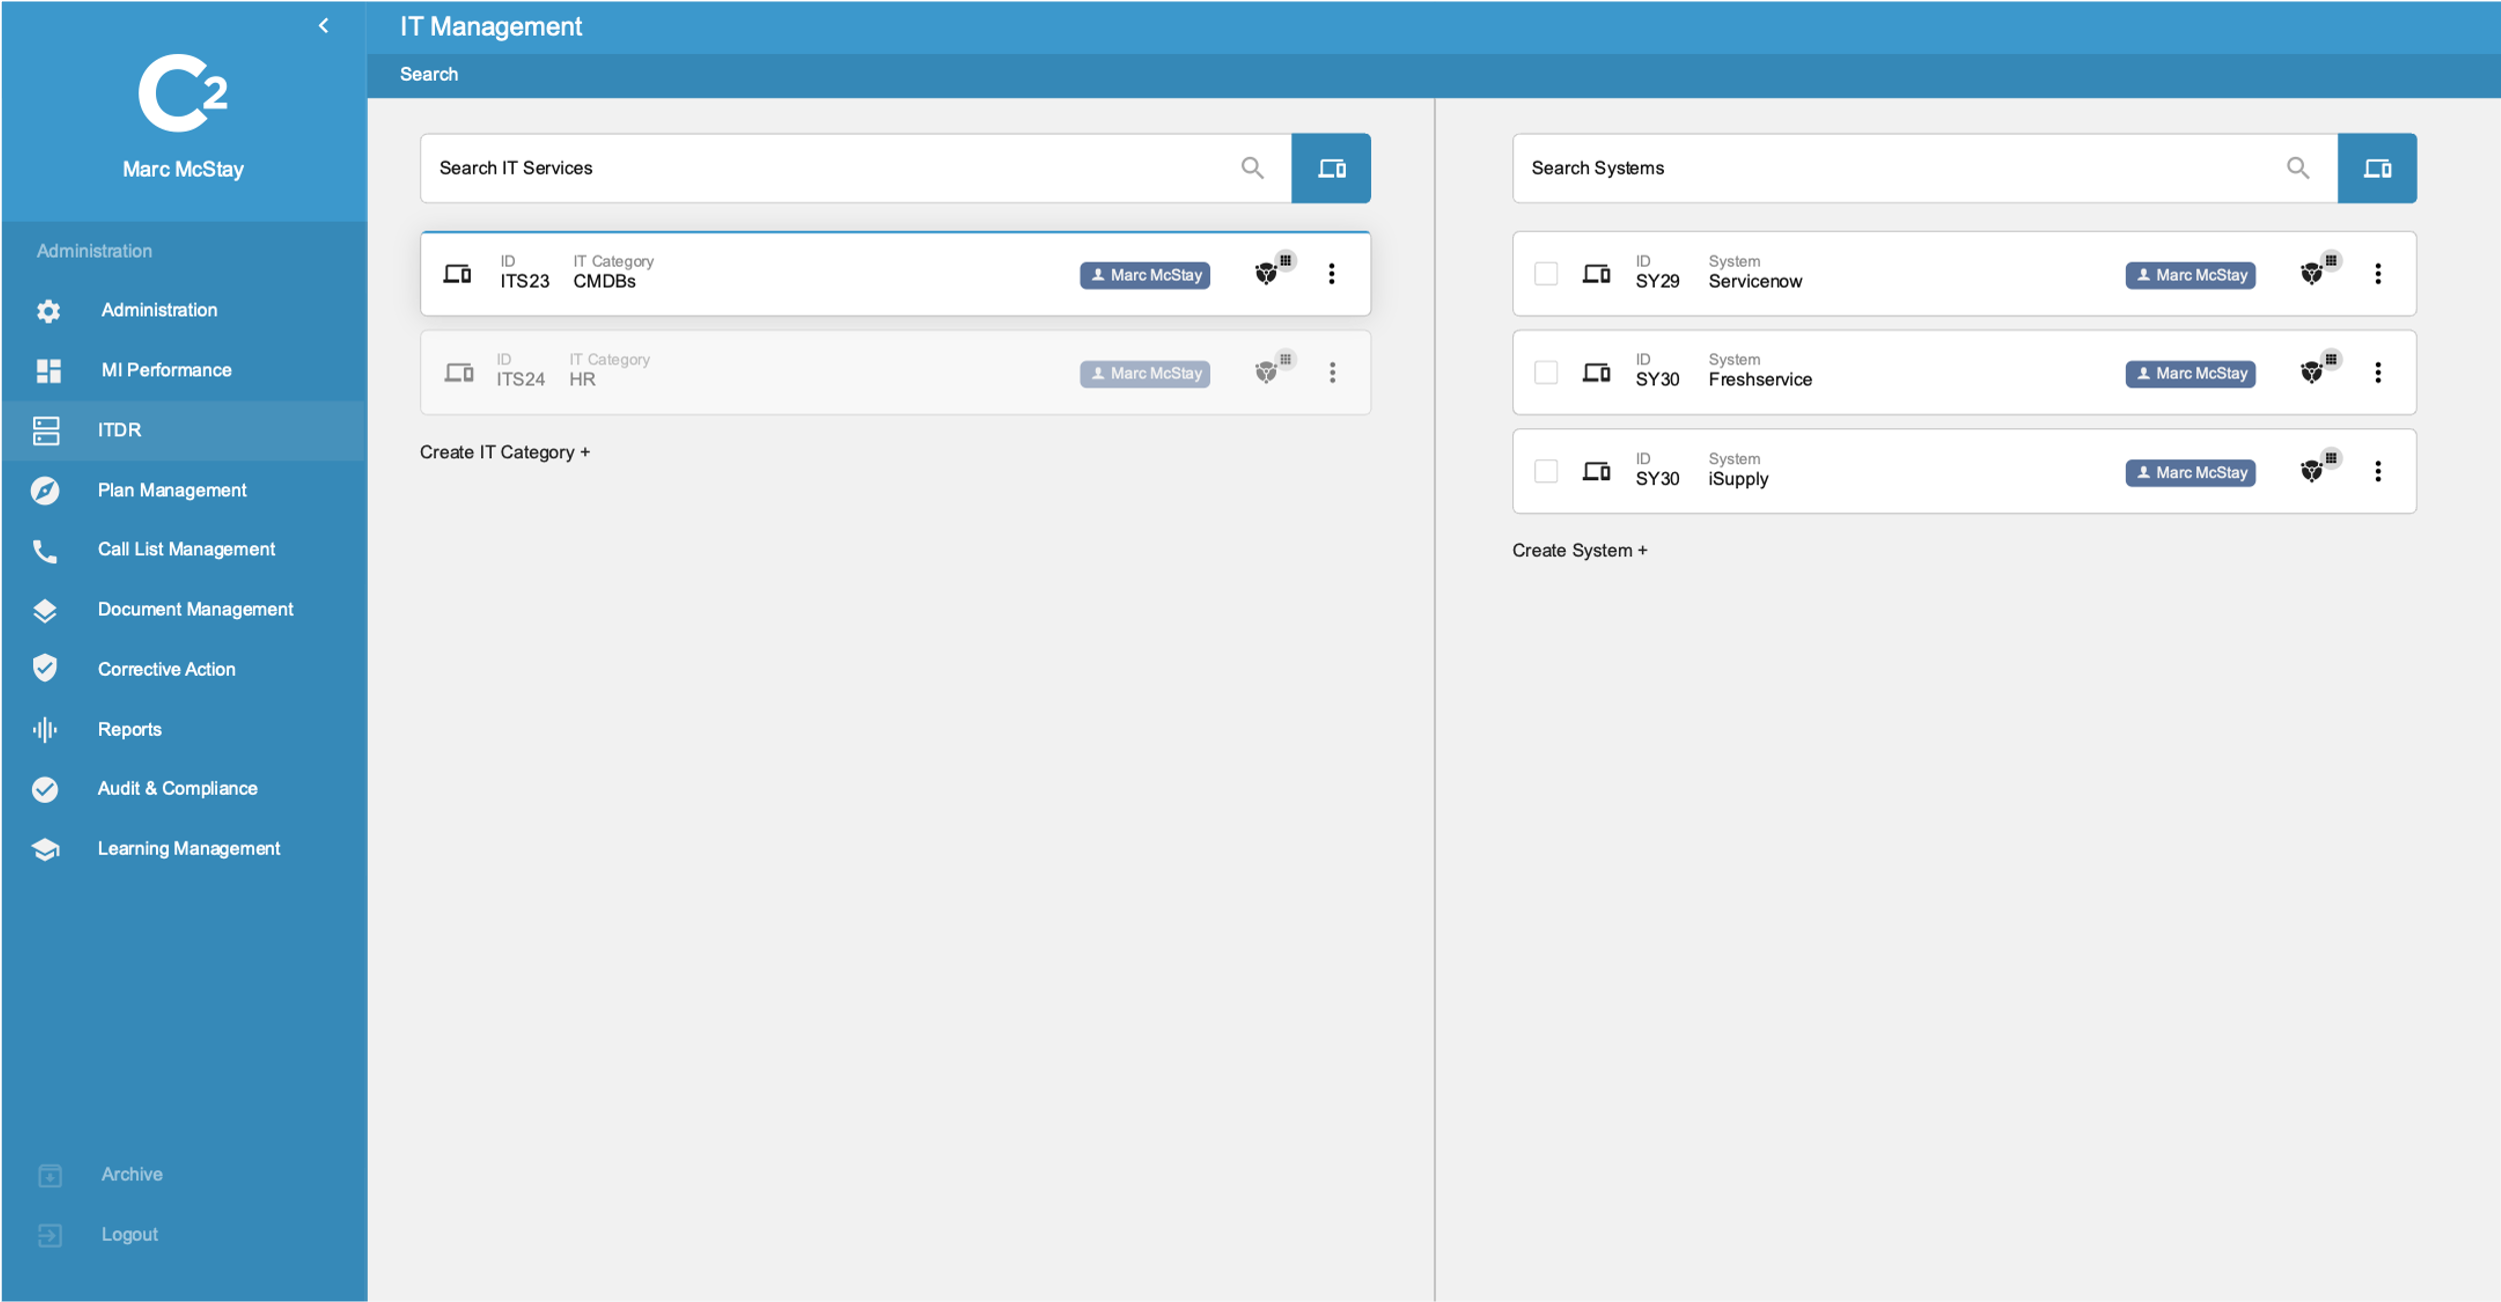Viewport: 2501px width, 1302px height.
Task: Select Audit and Compliance icon
Action: click(45, 787)
